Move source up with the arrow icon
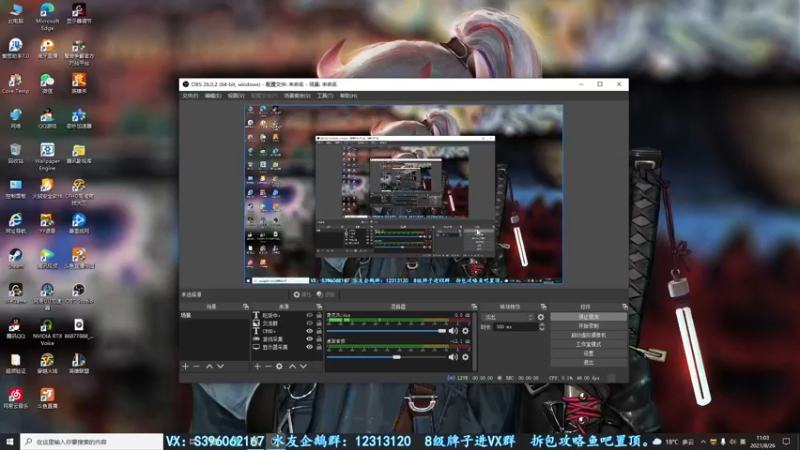800x450 pixels. click(x=292, y=366)
